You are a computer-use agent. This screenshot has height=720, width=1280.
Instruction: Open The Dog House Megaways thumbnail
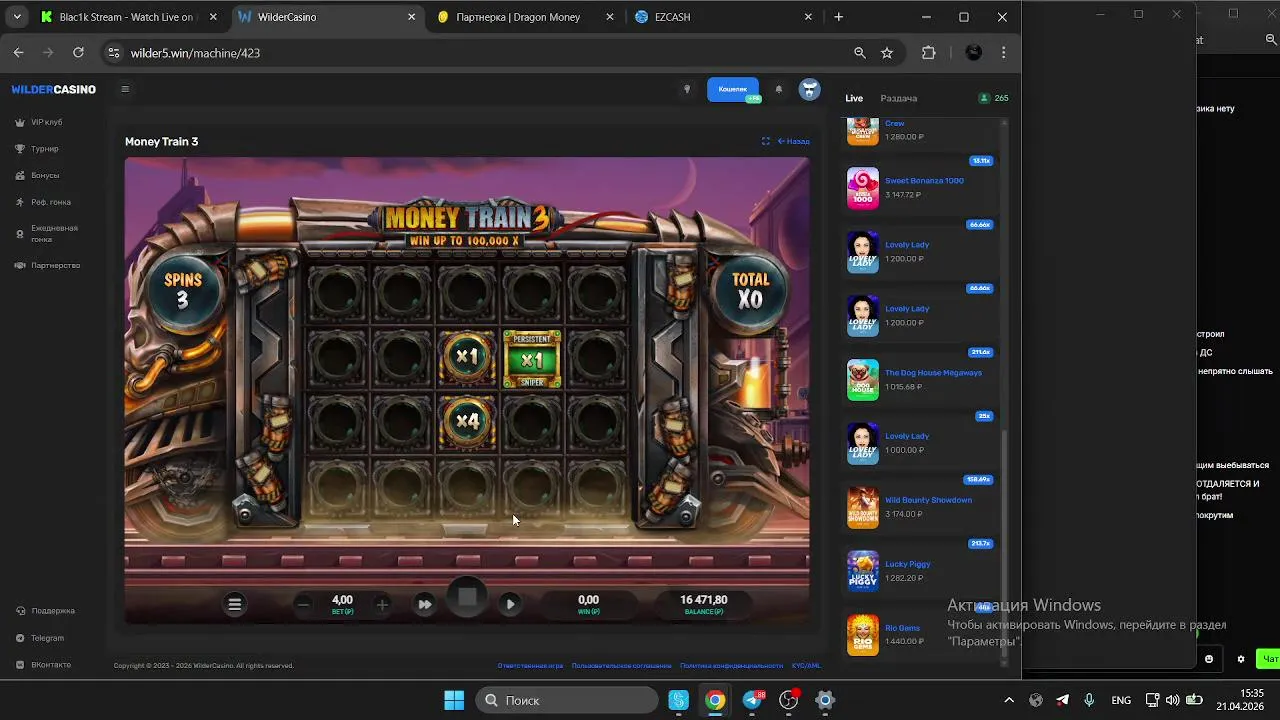click(x=863, y=380)
